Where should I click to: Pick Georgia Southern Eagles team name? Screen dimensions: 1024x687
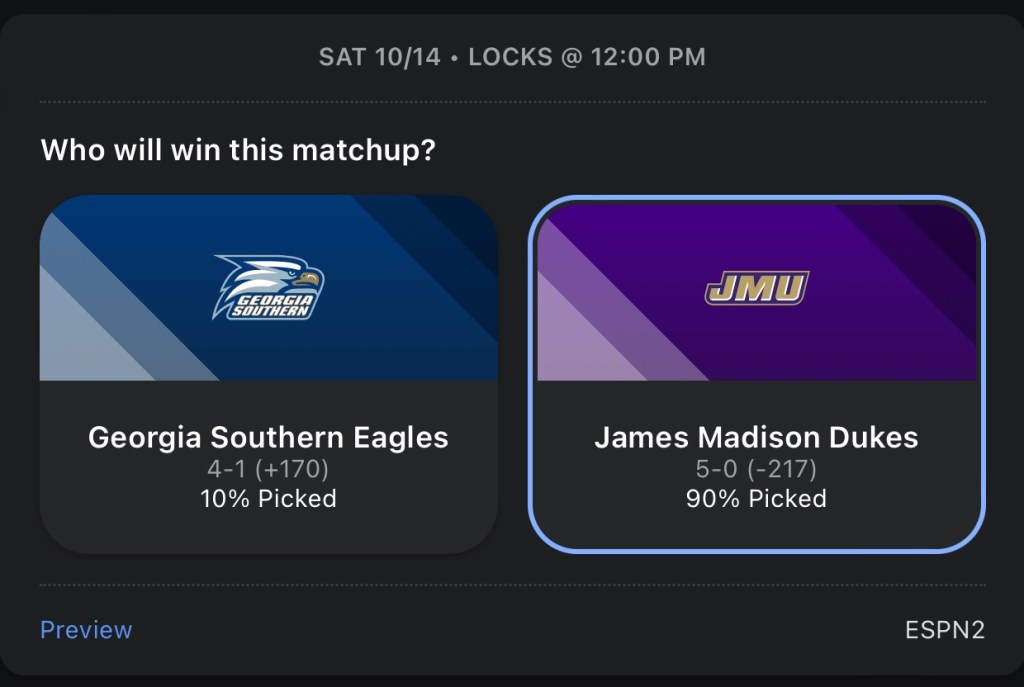tap(268, 437)
